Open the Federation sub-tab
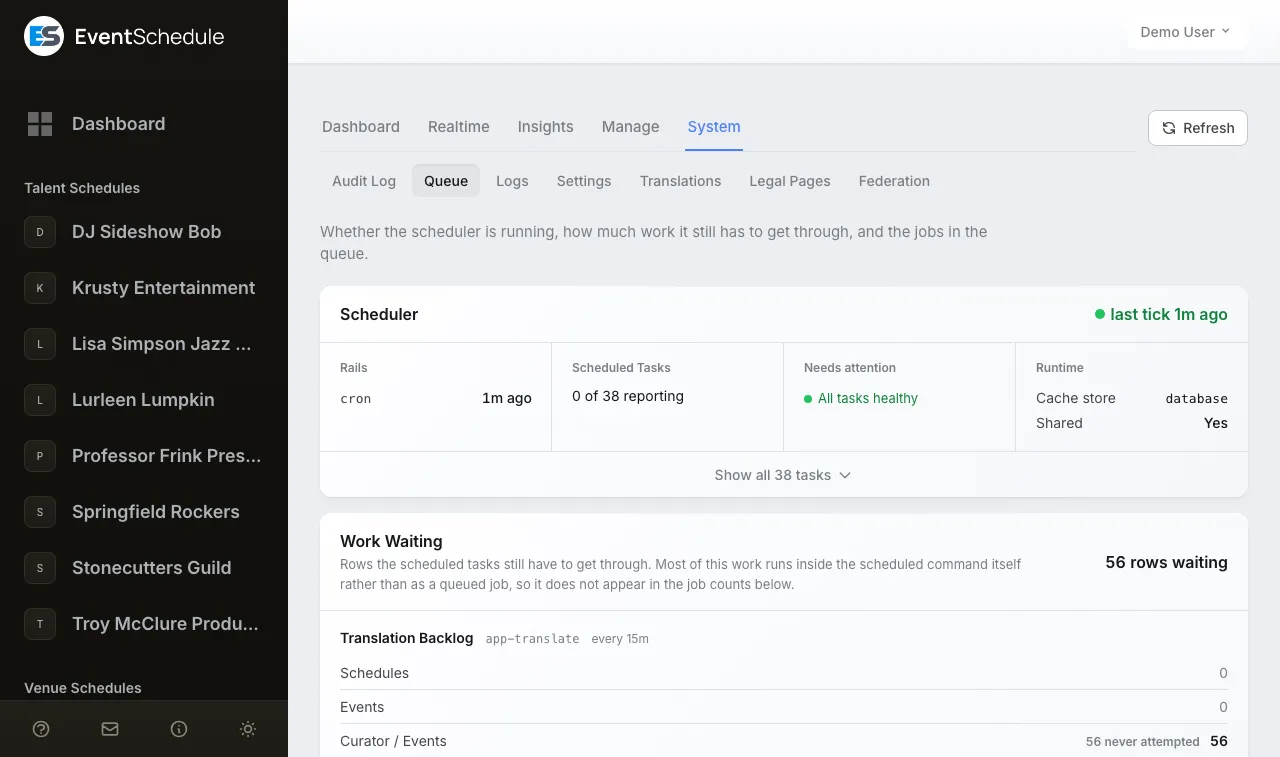This screenshot has width=1280, height=757. click(894, 181)
